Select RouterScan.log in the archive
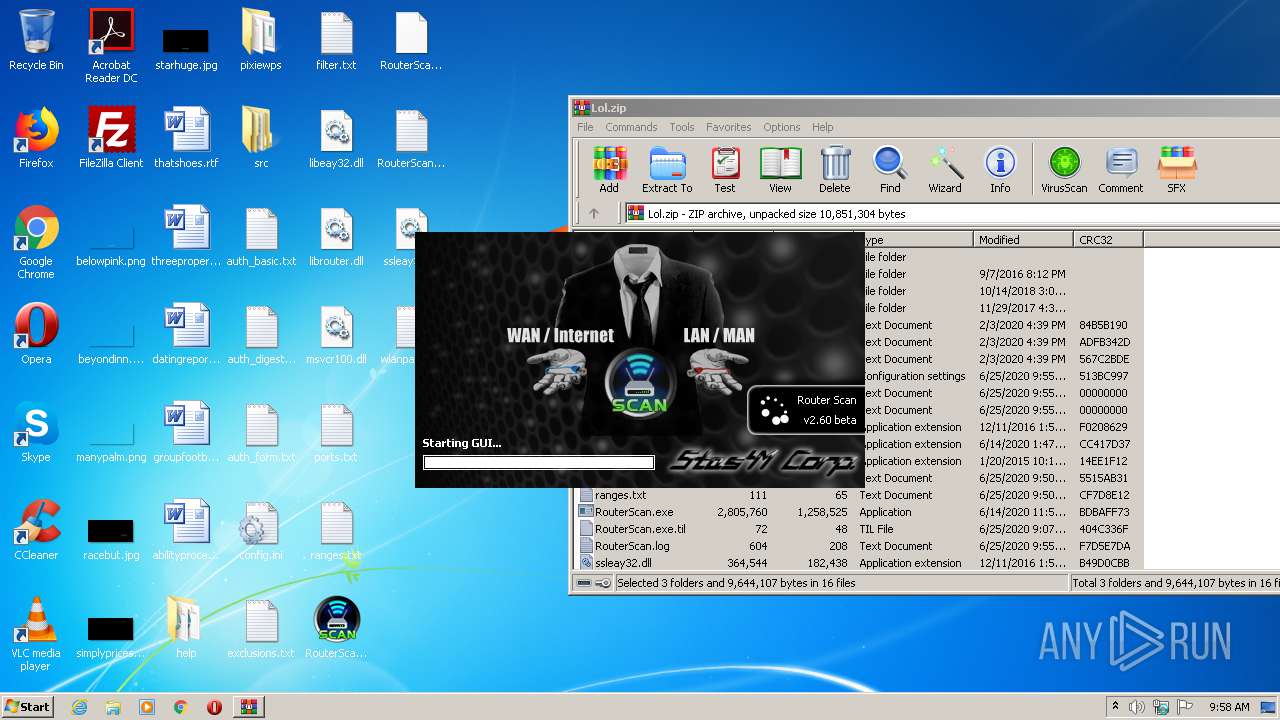 tap(632, 546)
